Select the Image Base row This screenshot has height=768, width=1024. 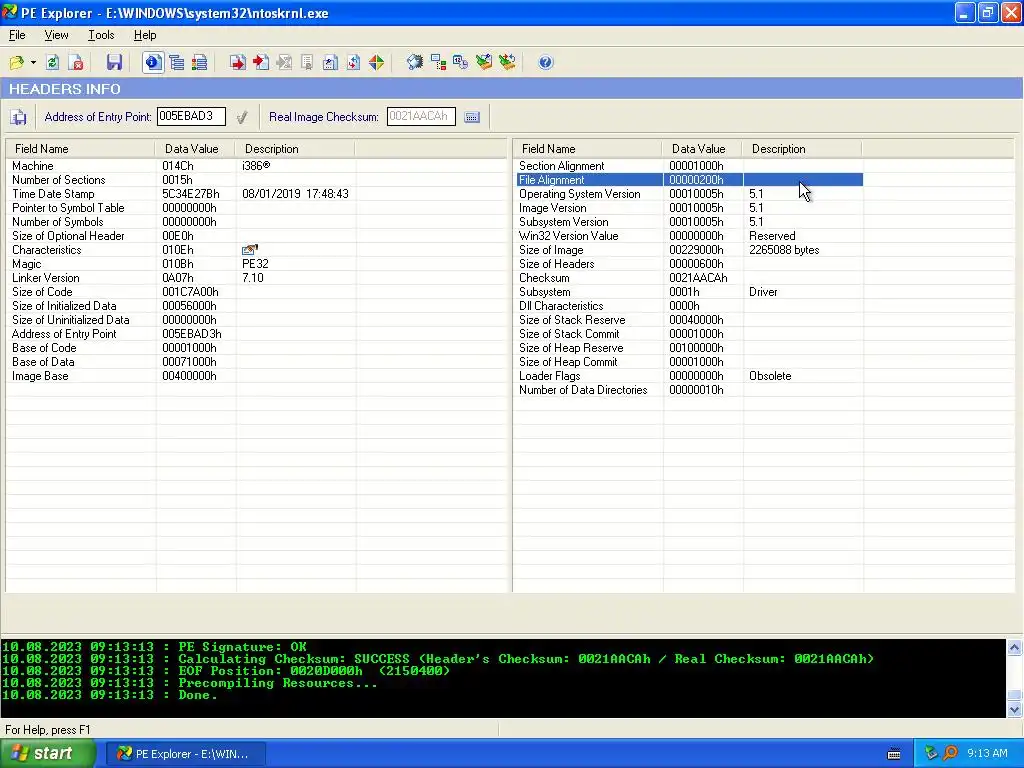181,376
